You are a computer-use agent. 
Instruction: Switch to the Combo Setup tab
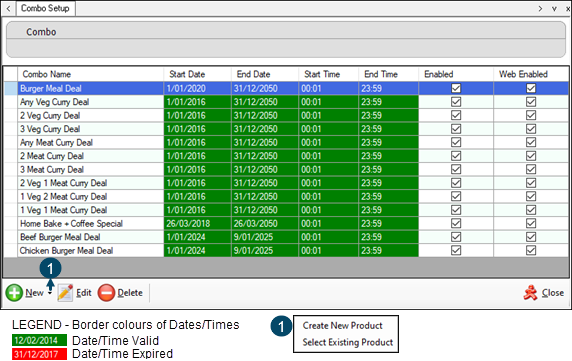pos(45,8)
